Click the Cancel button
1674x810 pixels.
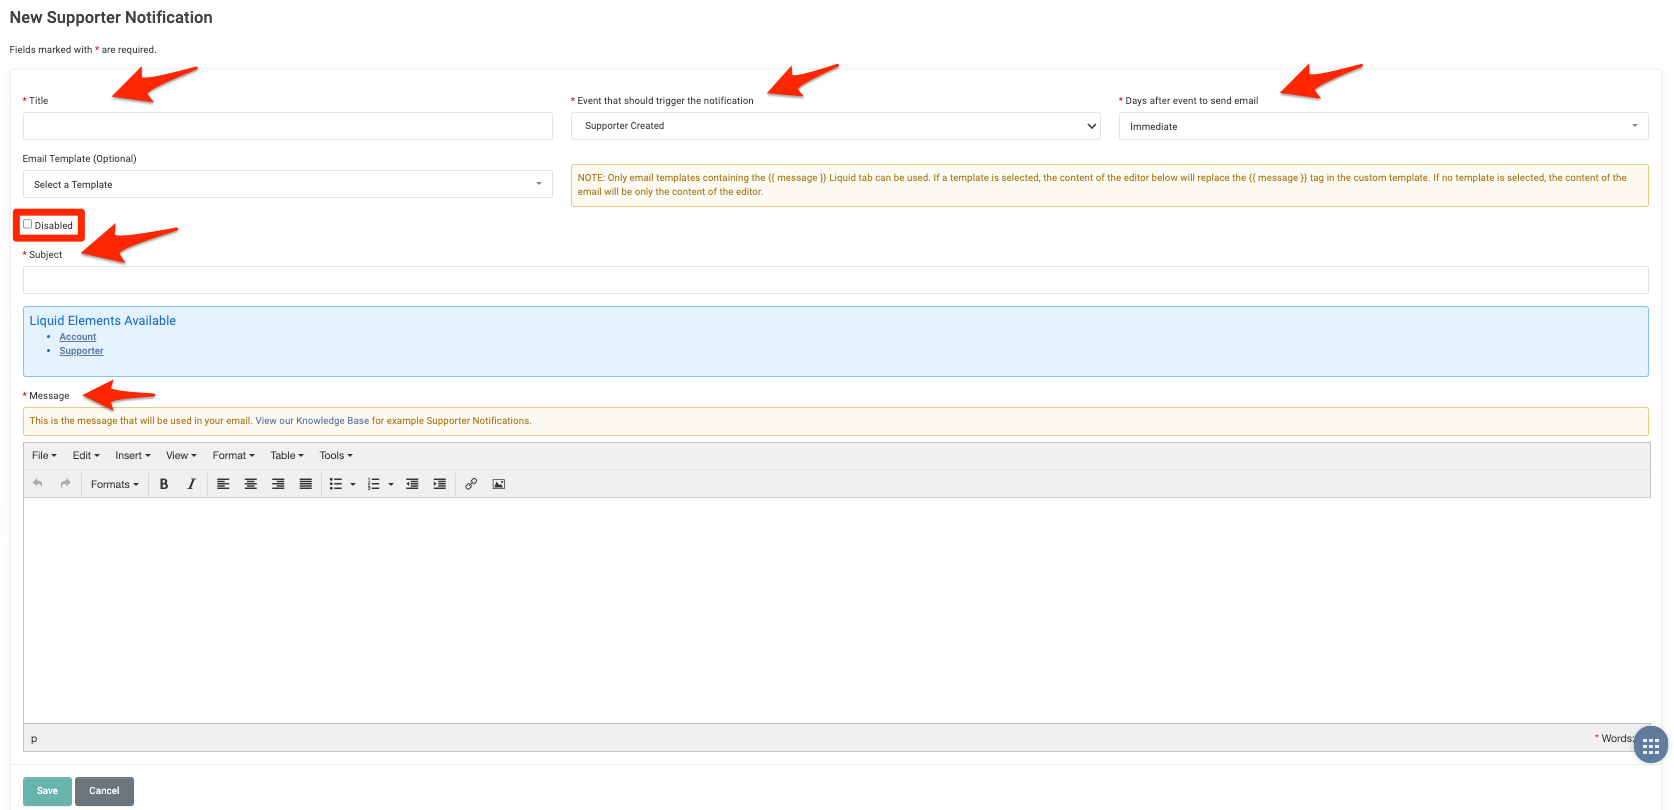pyautogui.click(x=104, y=791)
